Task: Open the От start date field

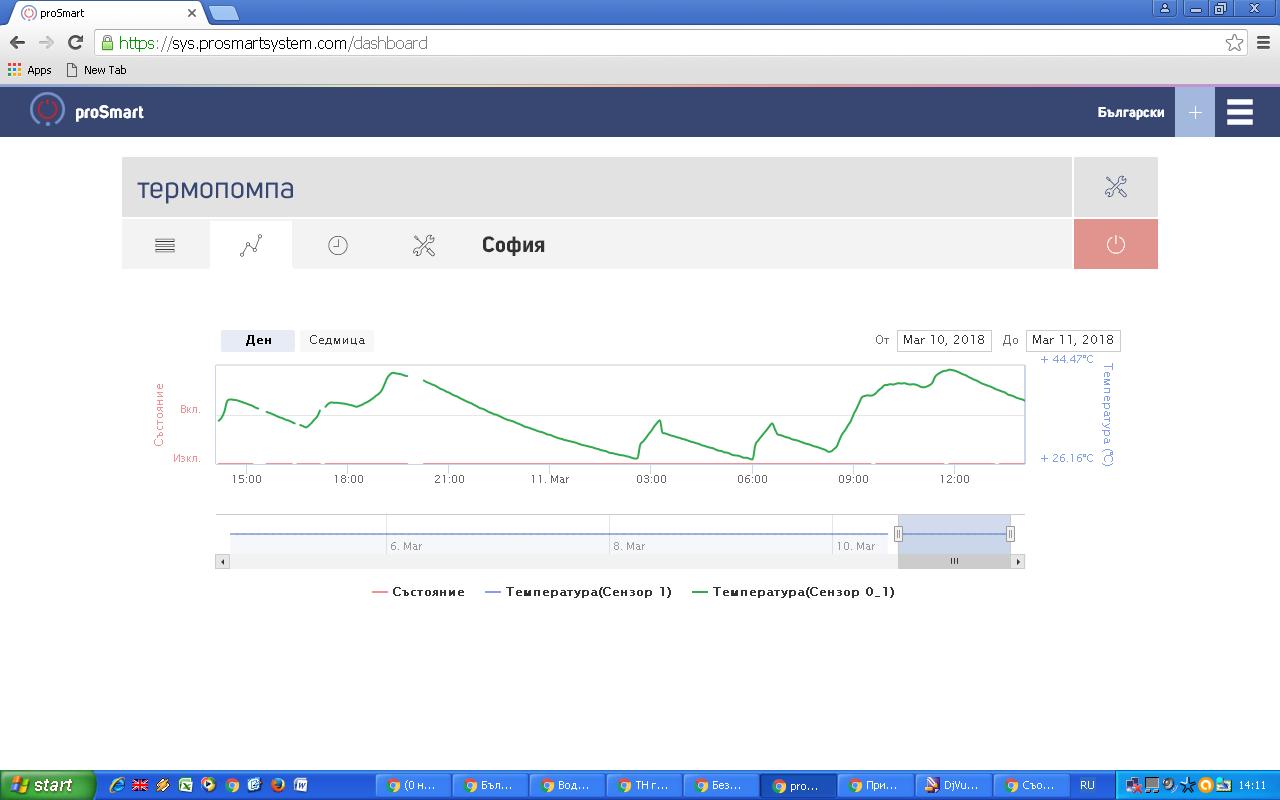Action: [943, 340]
